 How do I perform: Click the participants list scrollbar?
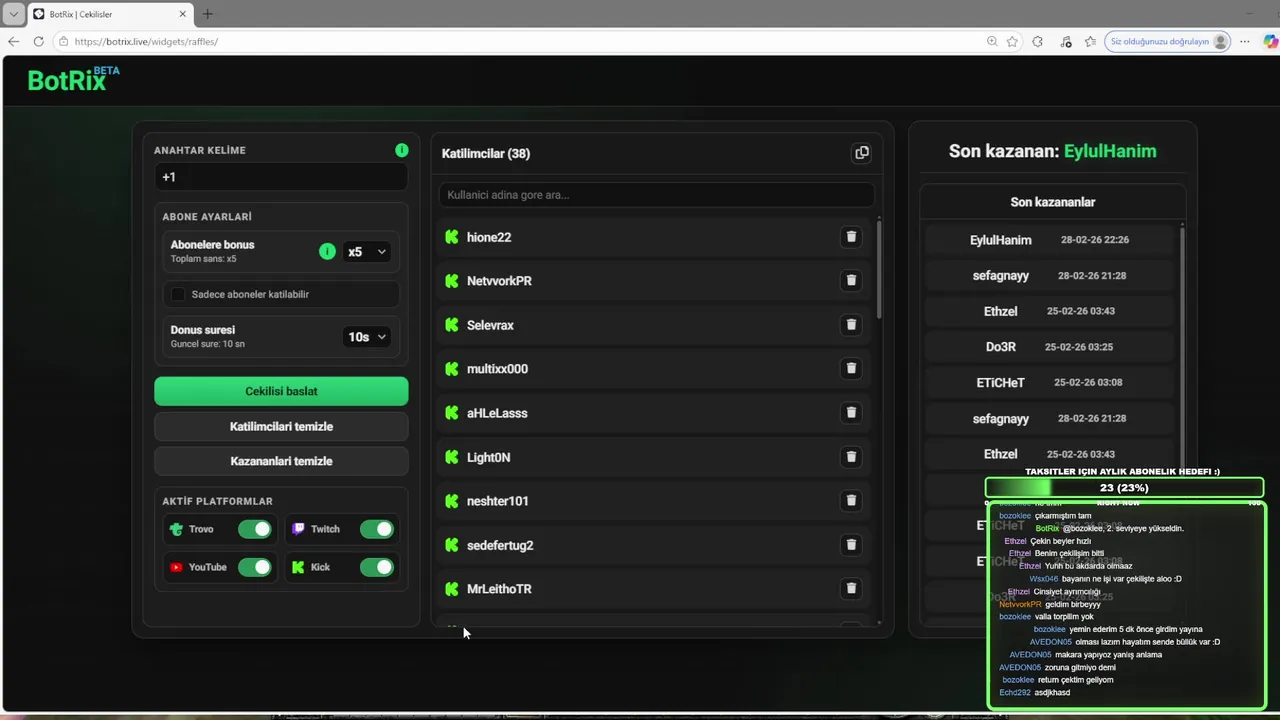click(879, 270)
